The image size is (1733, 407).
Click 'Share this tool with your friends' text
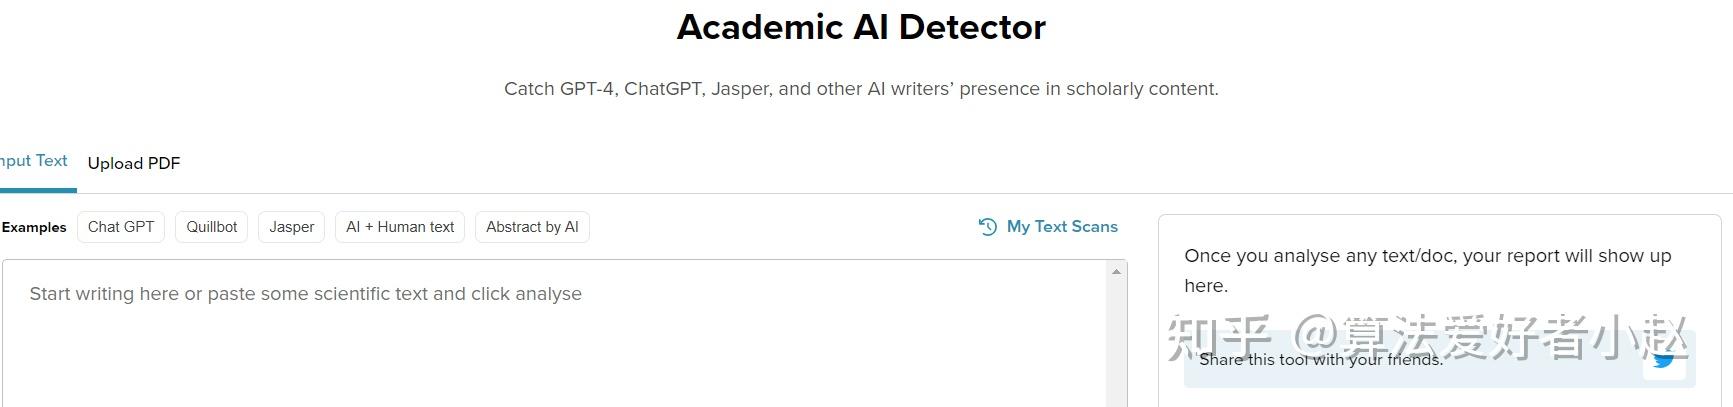pyautogui.click(x=1320, y=361)
